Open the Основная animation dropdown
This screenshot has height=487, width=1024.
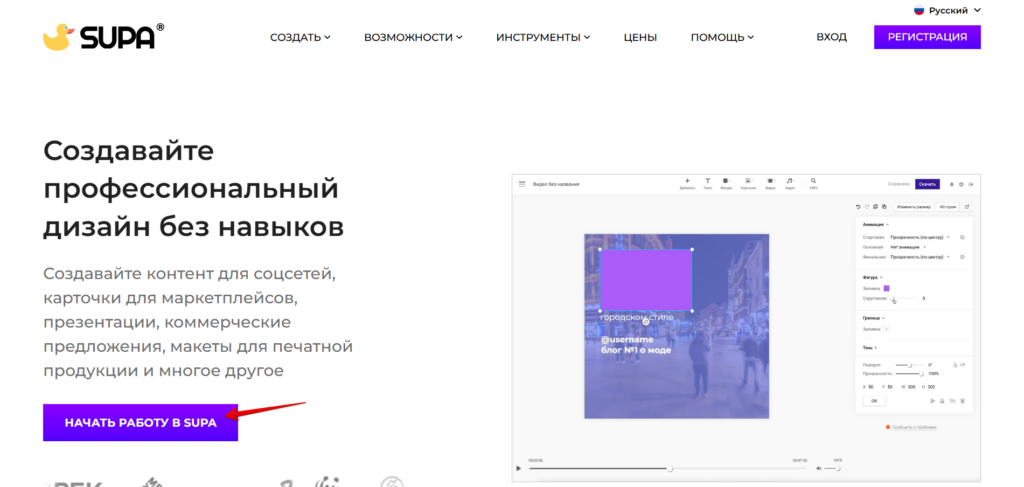(908, 247)
